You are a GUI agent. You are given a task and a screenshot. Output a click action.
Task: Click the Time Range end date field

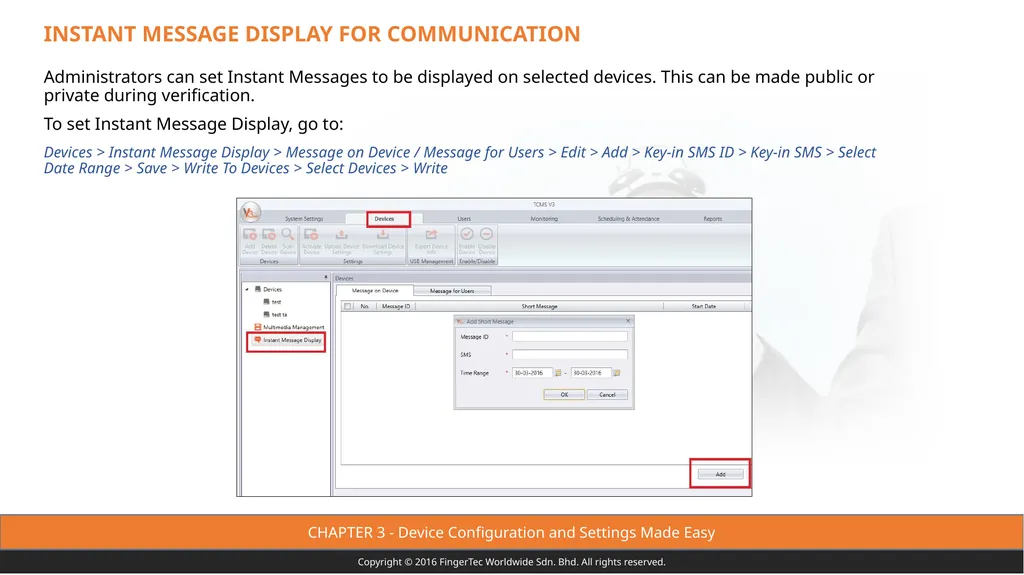pos(591,373)
